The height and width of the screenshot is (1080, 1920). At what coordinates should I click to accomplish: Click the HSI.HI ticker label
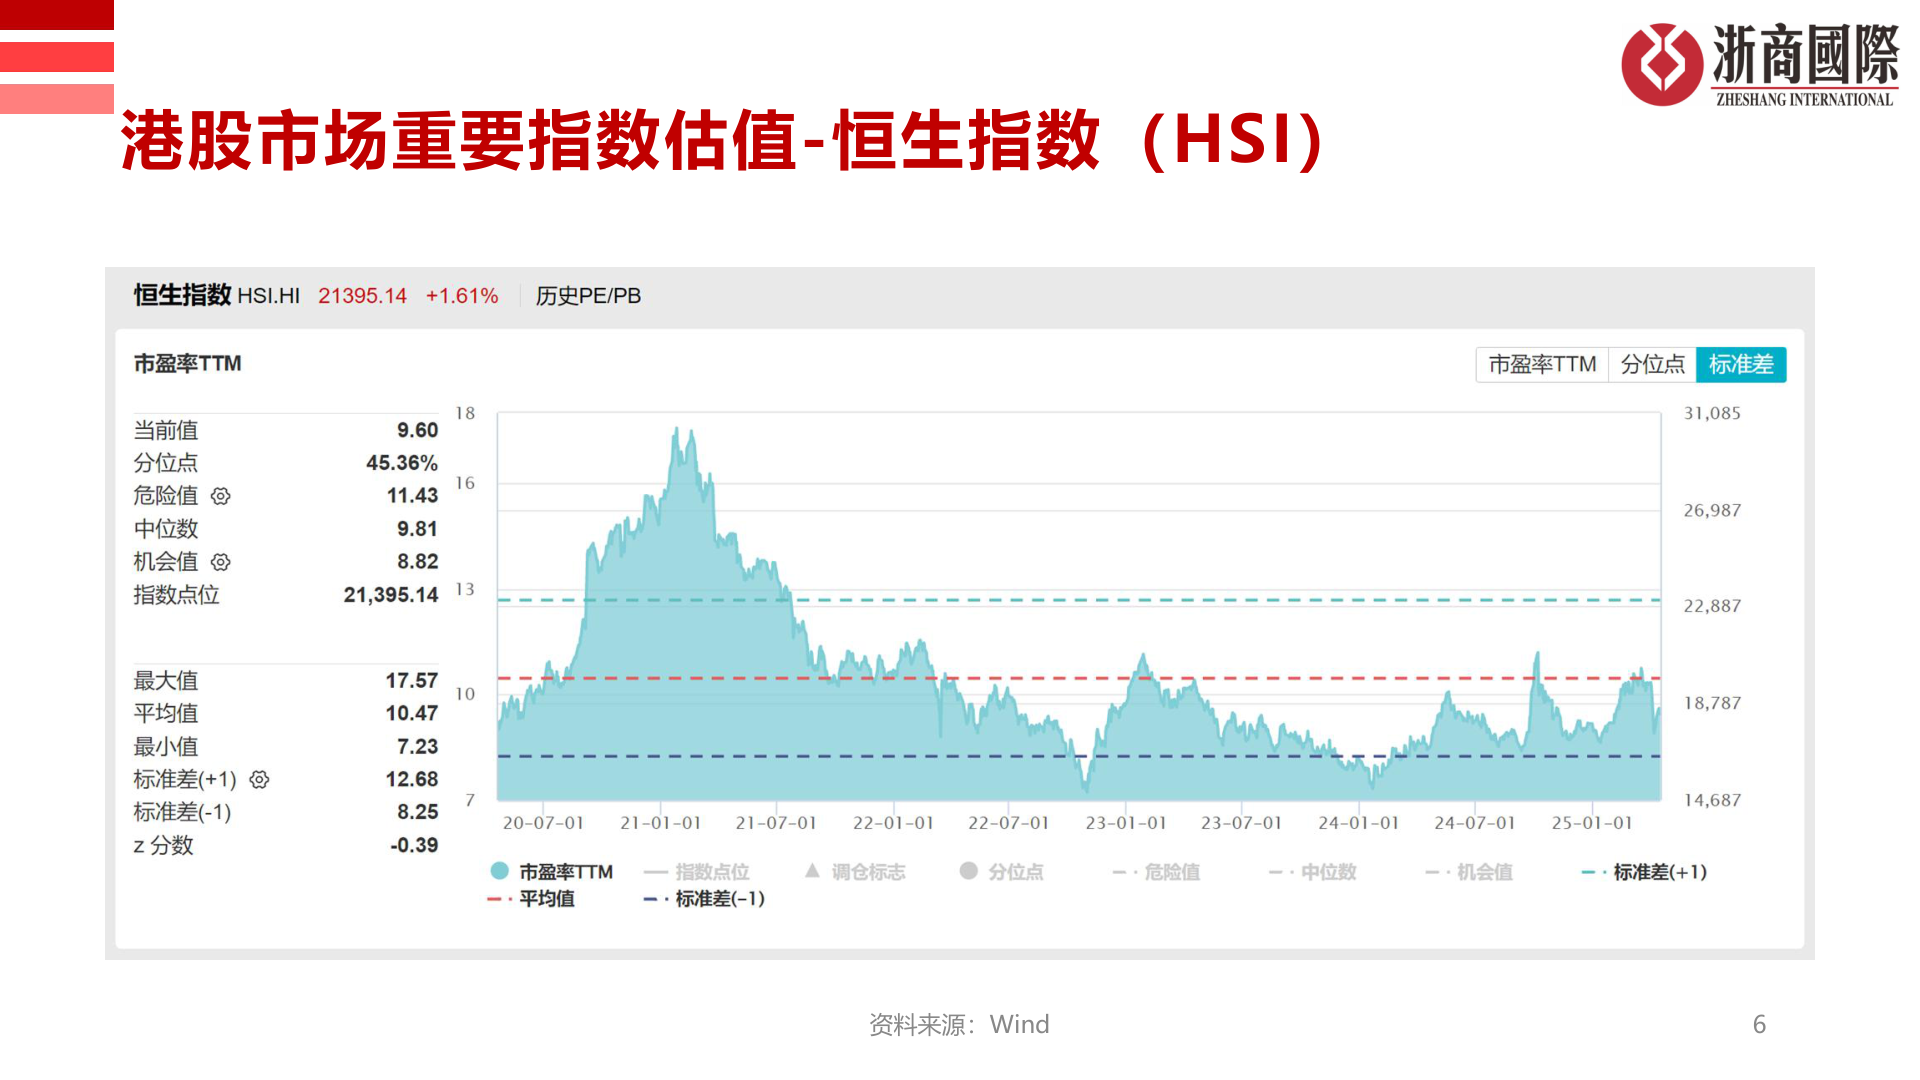(268, 296)
